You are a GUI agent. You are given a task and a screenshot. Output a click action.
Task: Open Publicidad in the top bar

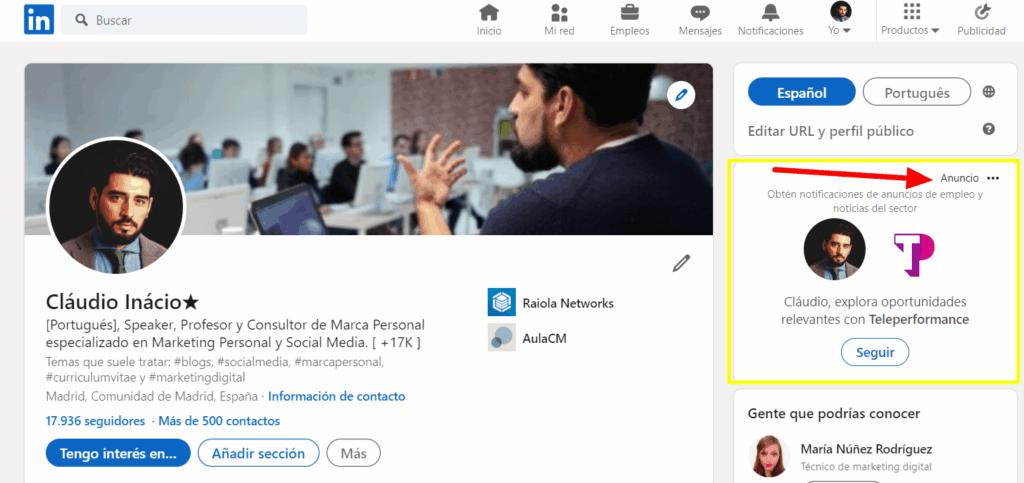click(982, 20)
